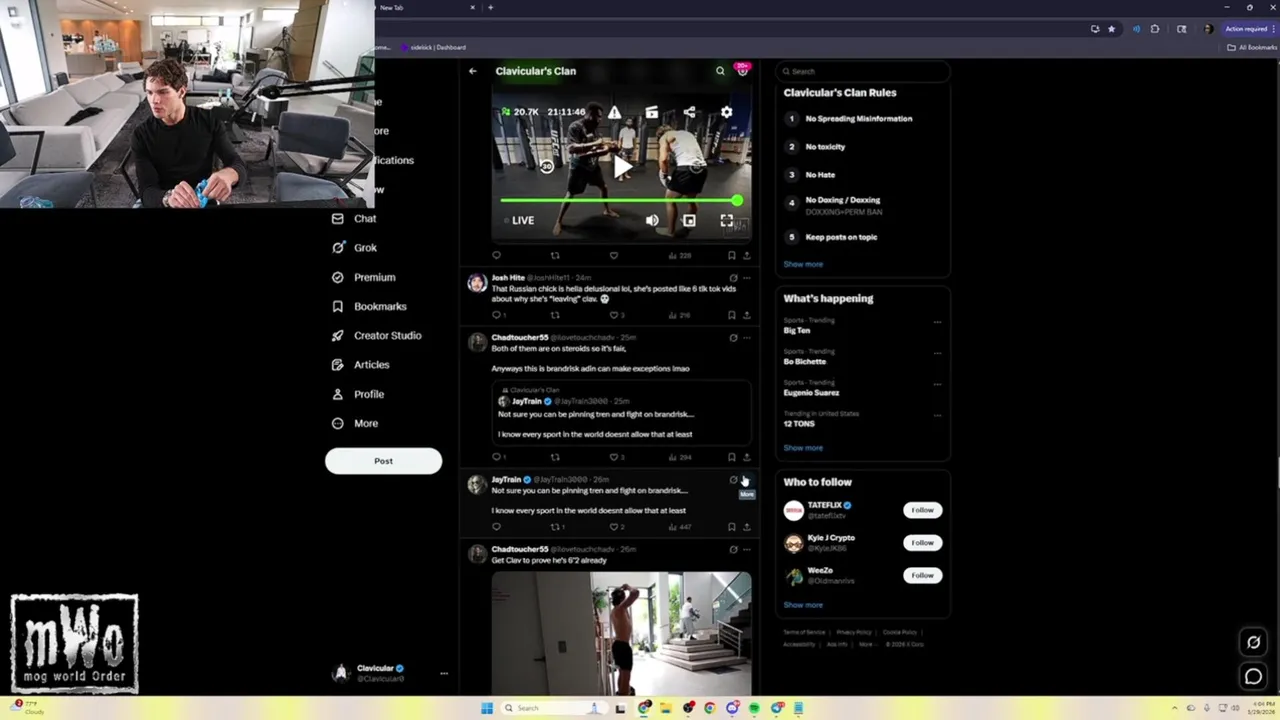The width and height of the screenshot is (1280, 720).
Task: Click the X search input field
Action: click(863, 71)
